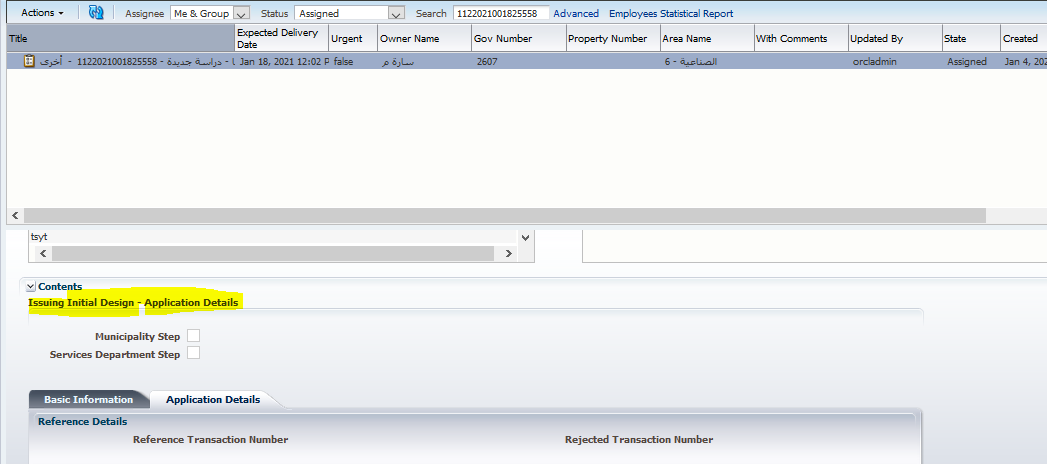Toggle Municipality Step checkbox
Screen dimensions: 1047x464
pos(193,336)
